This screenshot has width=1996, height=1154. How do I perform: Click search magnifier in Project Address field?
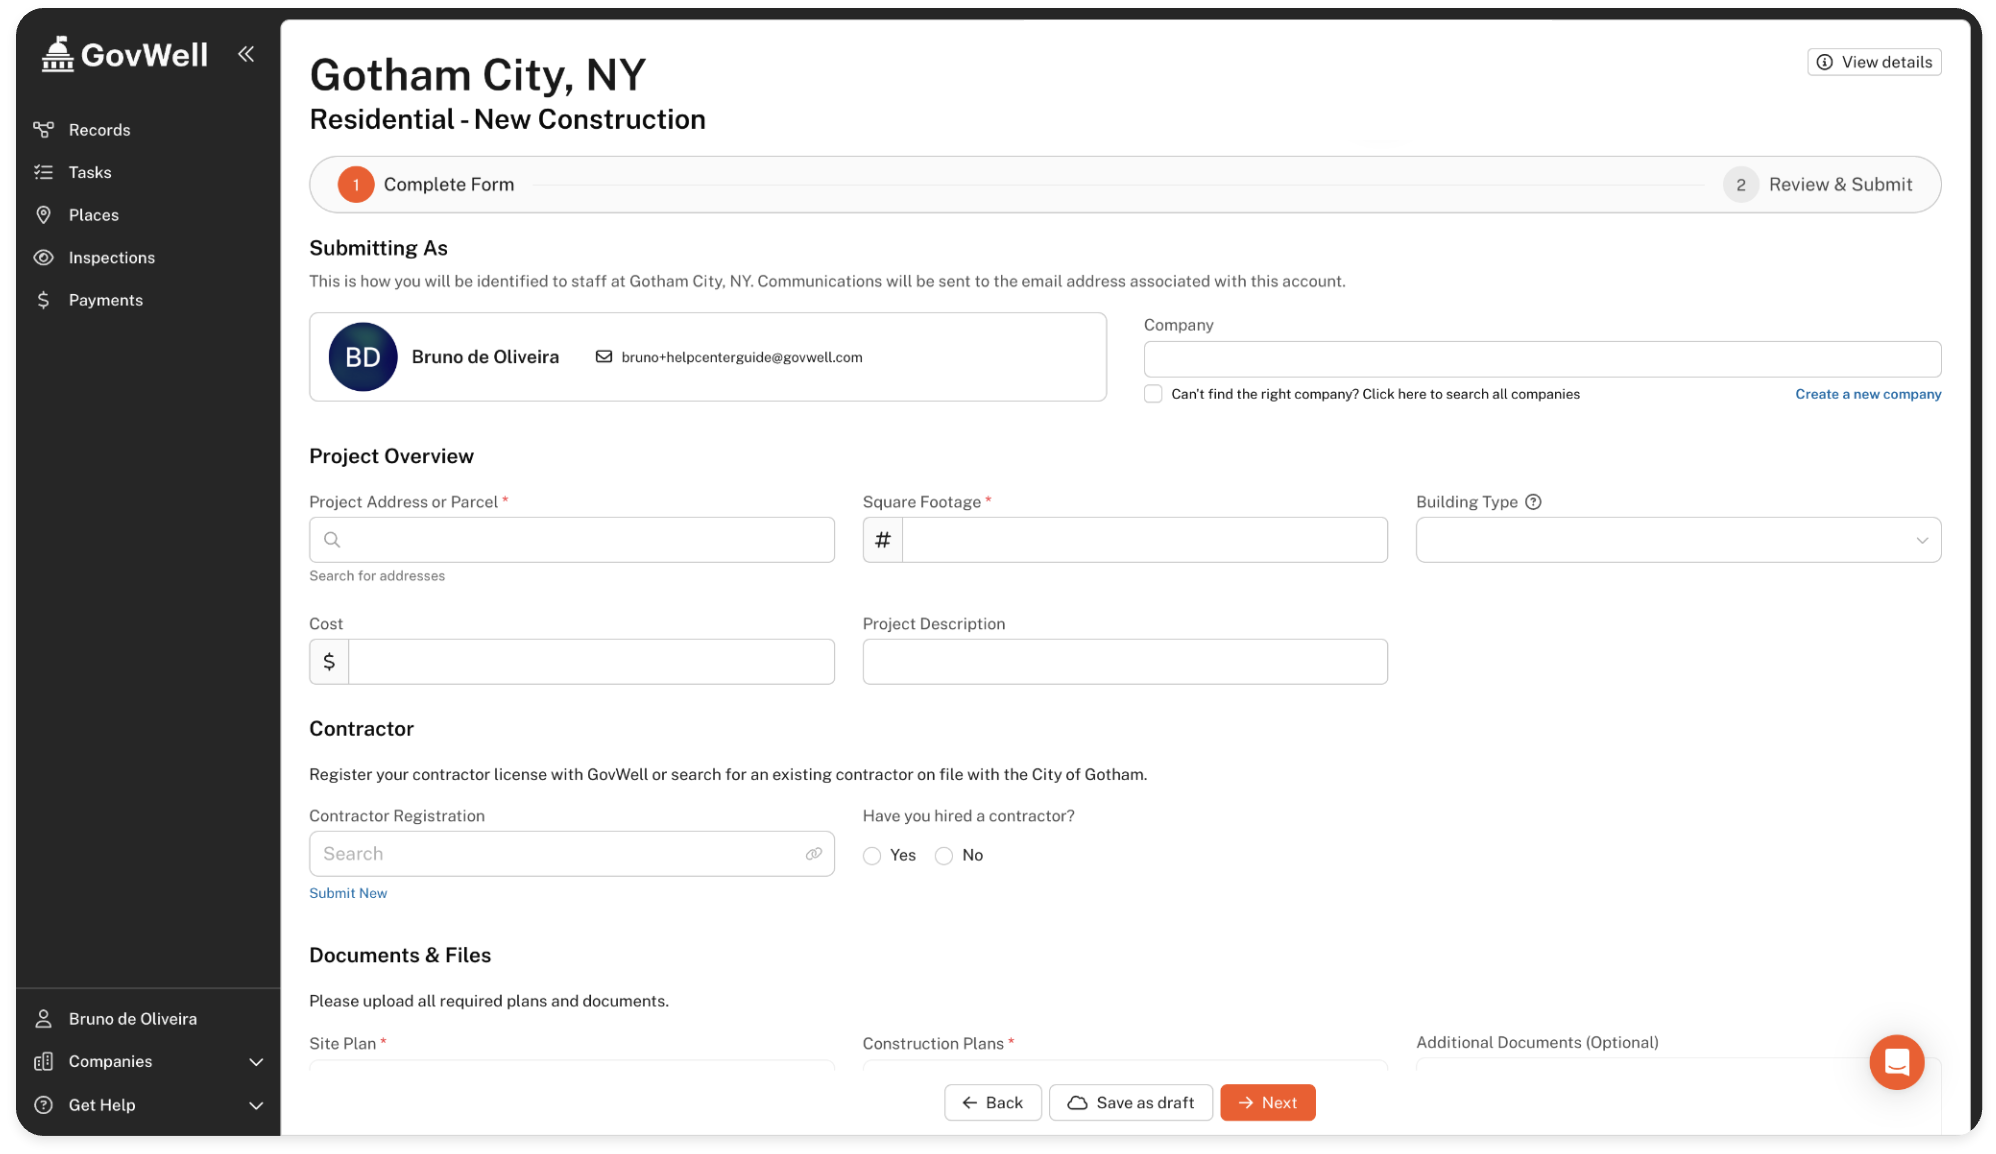click(x=332, y=540)
